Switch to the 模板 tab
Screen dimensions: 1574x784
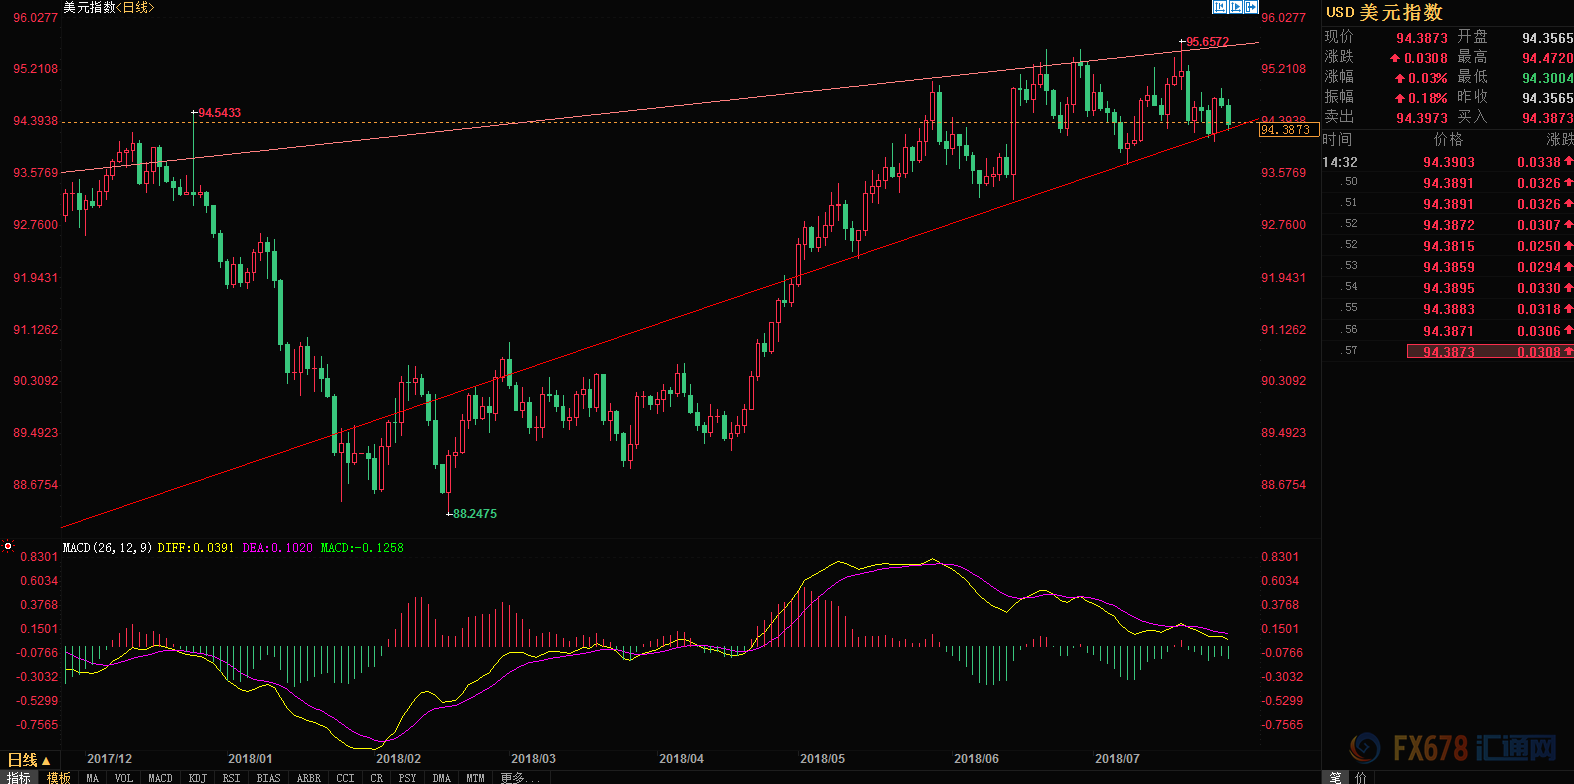click(x=59, y=777)
